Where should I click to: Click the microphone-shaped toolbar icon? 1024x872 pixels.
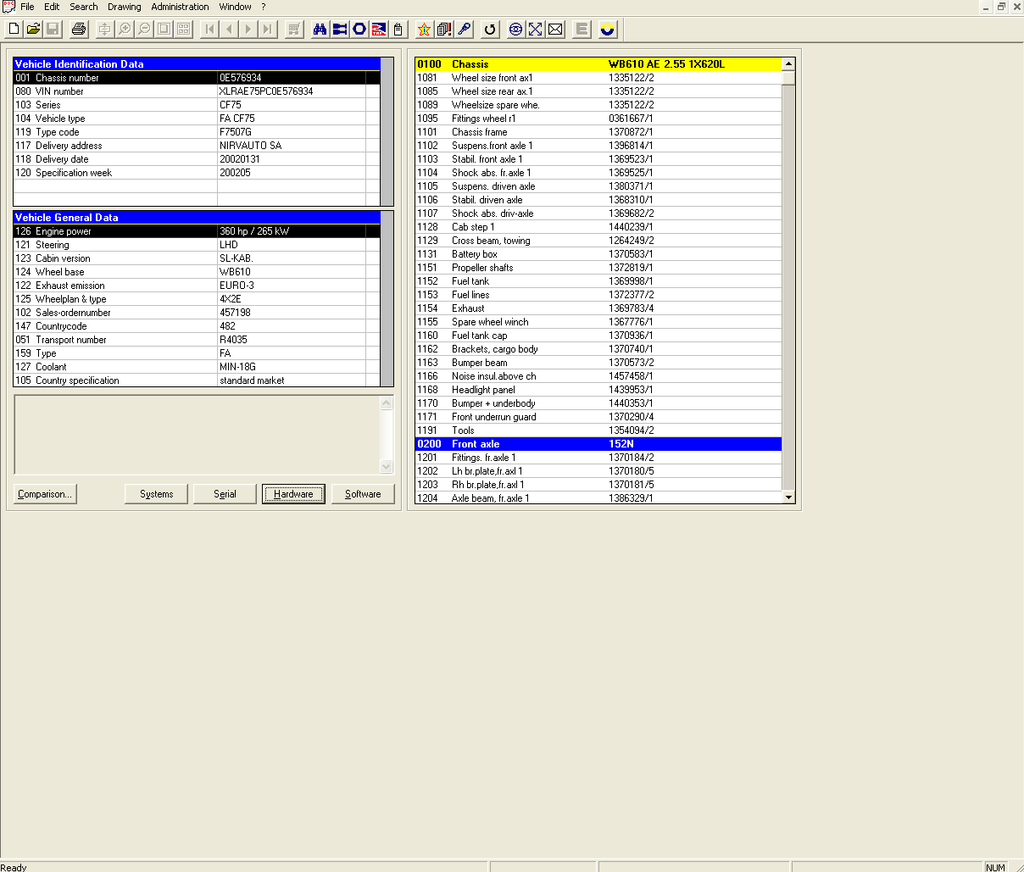coord(464,29)
